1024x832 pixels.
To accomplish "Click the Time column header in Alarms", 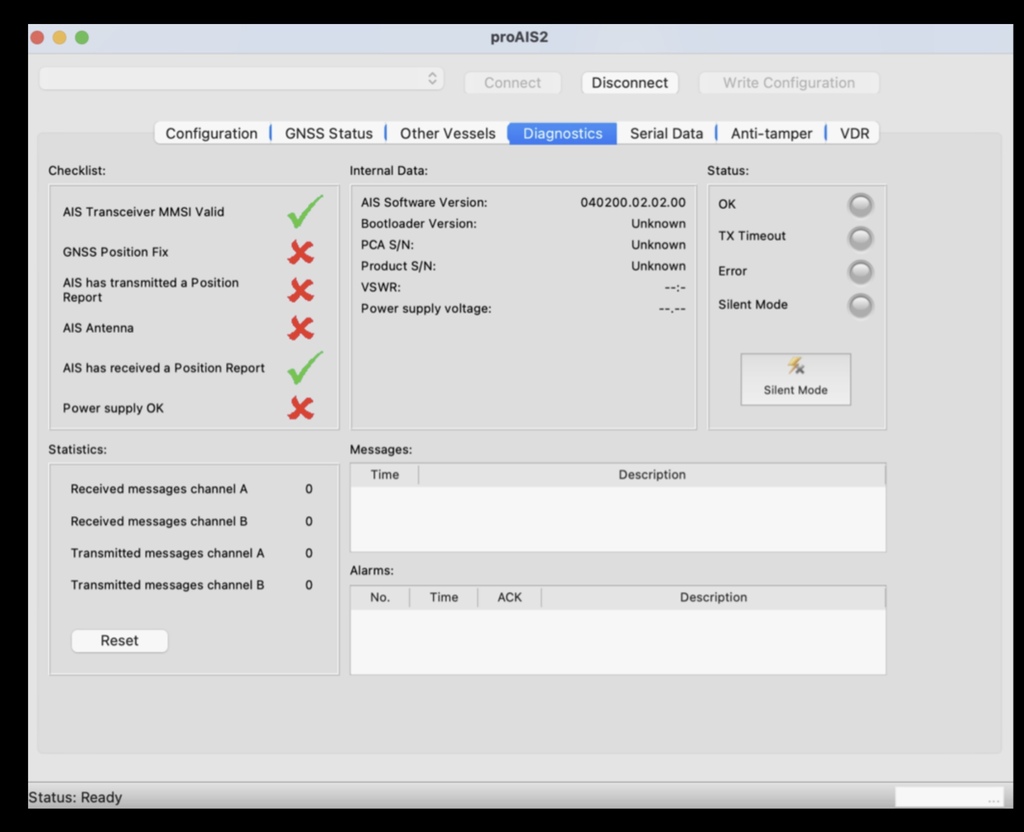I will tap(443, 598).
